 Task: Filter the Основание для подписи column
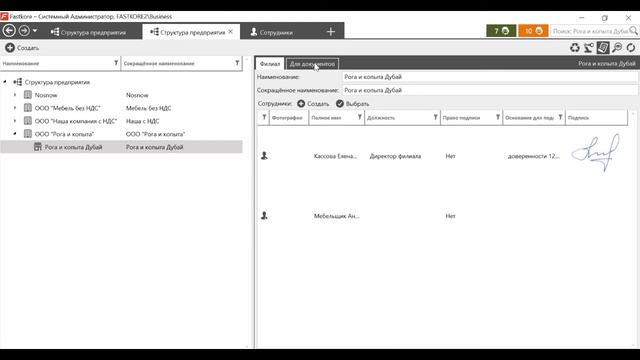click(x=560, y=118)
